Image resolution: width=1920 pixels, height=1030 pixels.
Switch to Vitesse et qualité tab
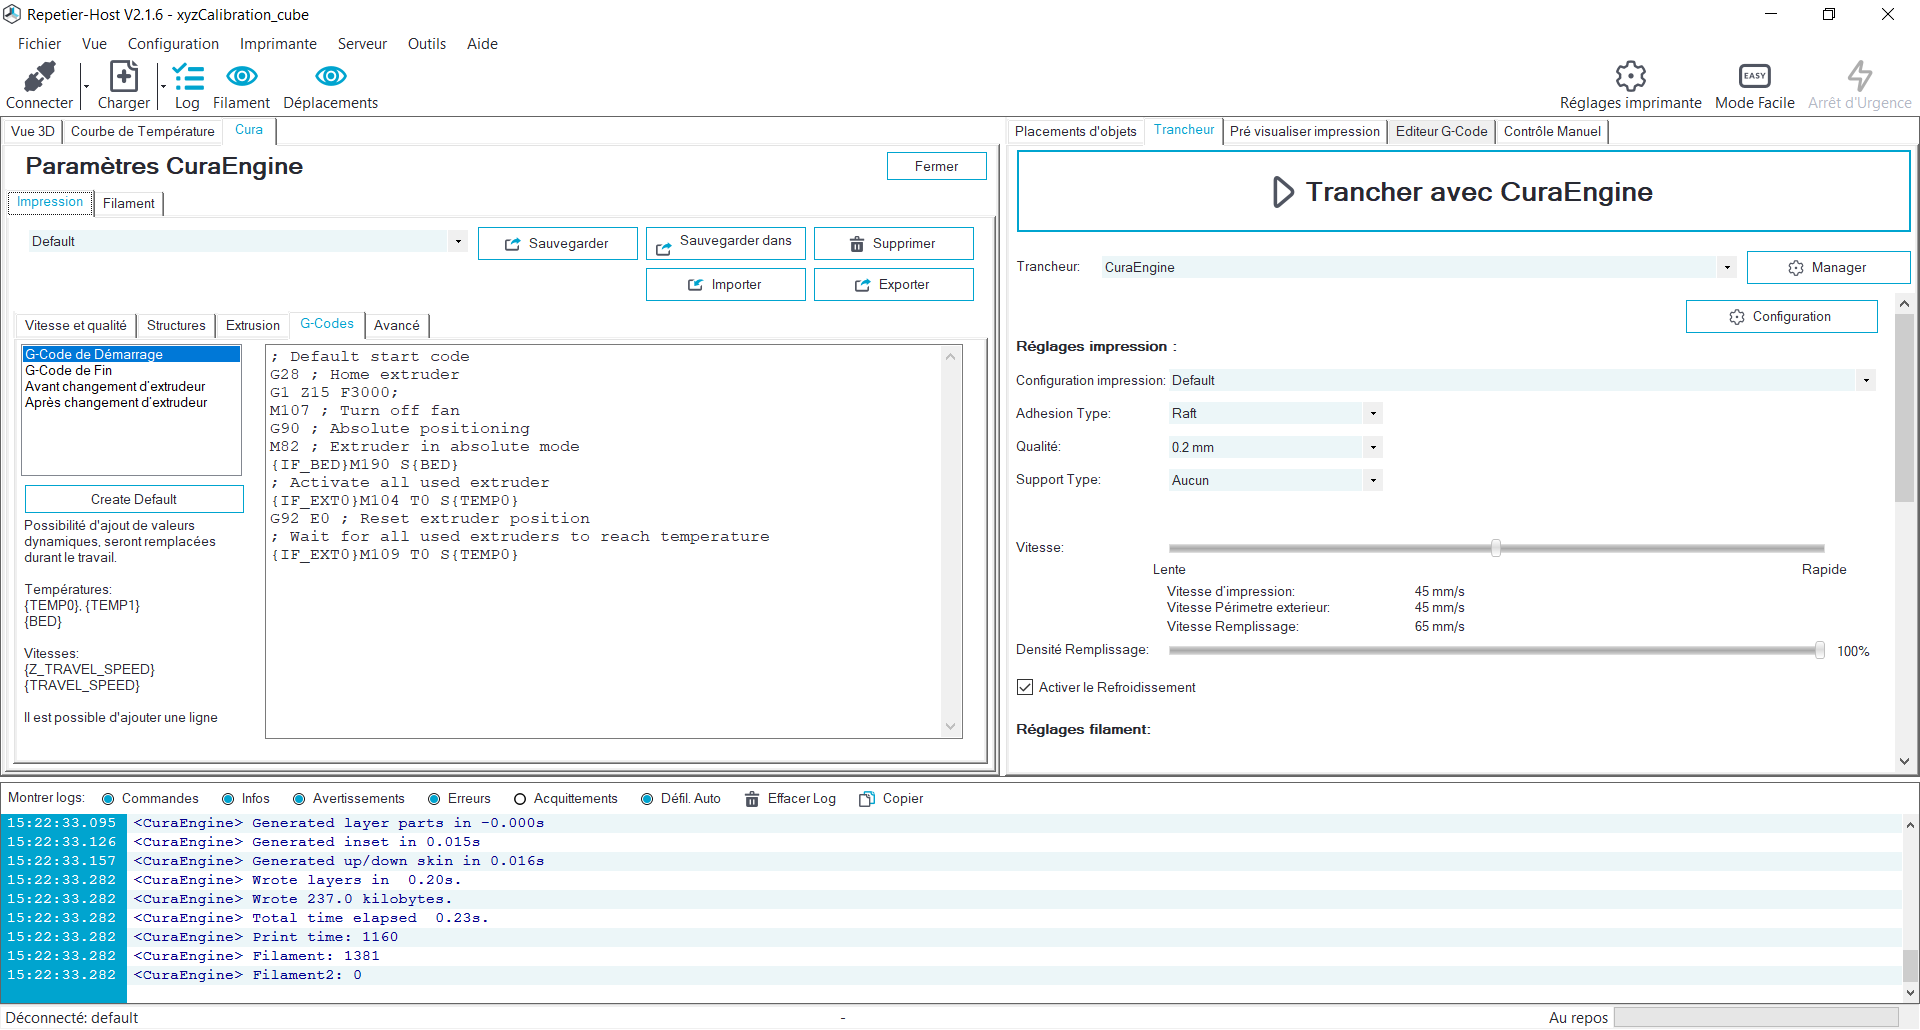click(x=76, y=325)
